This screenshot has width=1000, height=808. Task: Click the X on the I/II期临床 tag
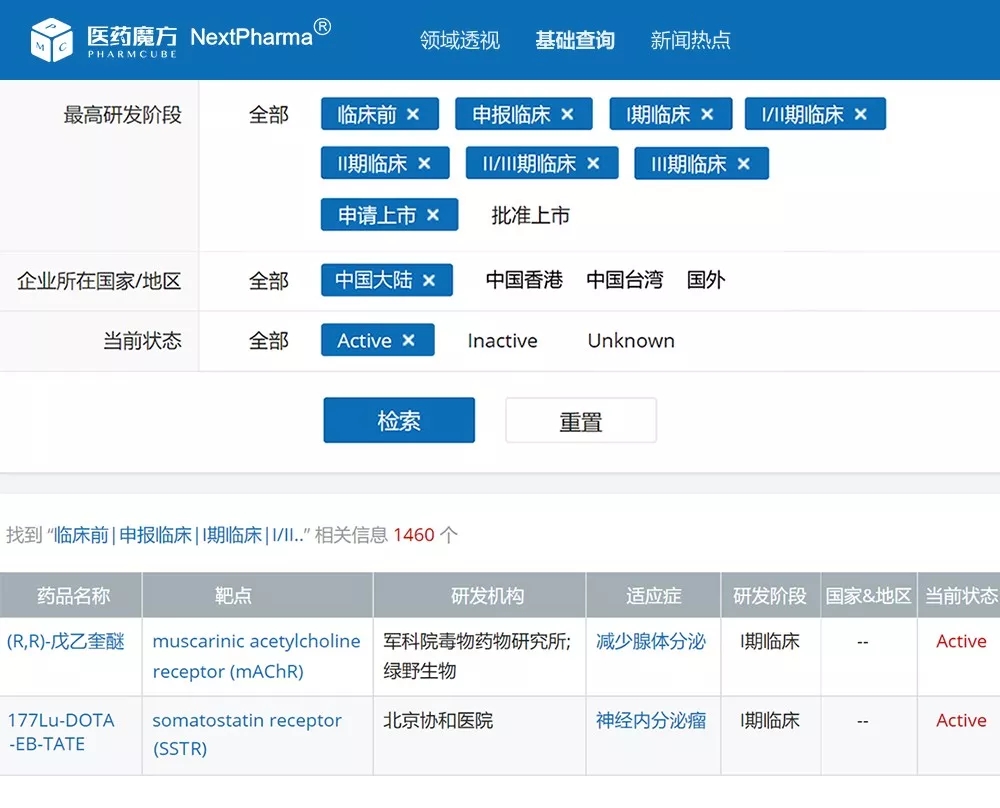tap(860, 115)
